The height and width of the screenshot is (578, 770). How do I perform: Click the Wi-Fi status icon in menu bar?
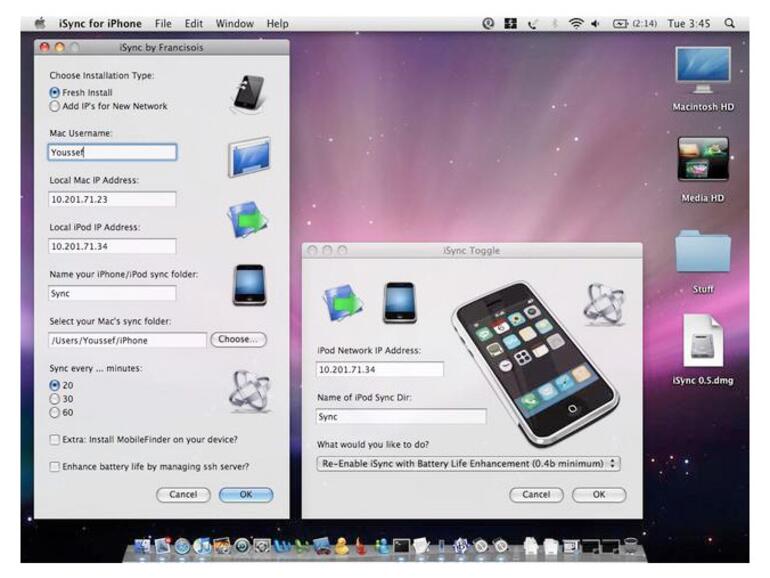click(576, 23)
